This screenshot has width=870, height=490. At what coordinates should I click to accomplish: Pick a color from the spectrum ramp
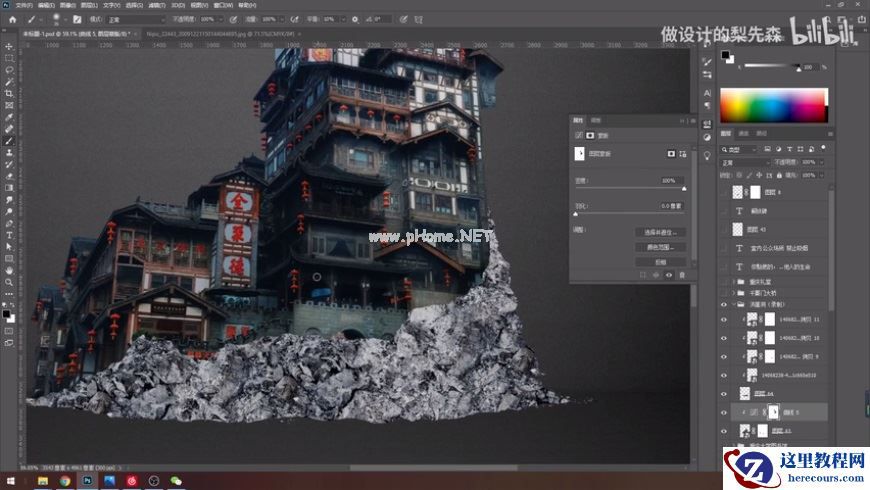(x=773, y=105)
